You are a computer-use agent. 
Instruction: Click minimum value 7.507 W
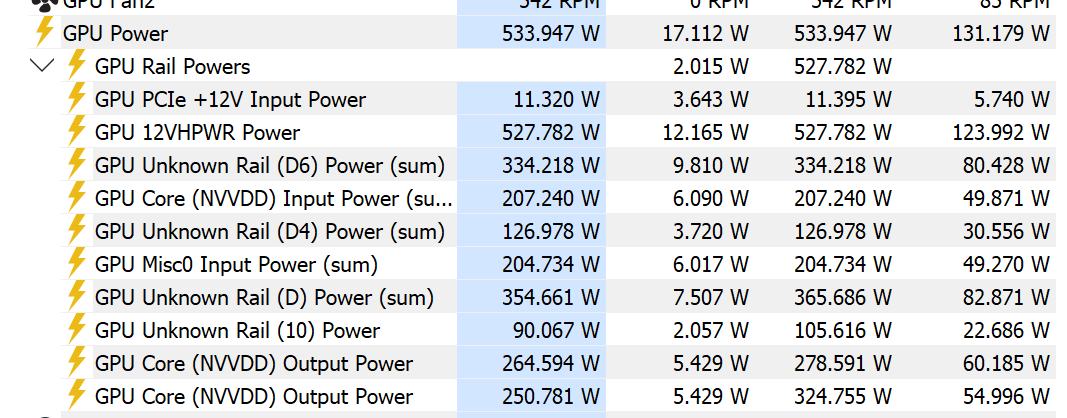(x=711, y=298)
